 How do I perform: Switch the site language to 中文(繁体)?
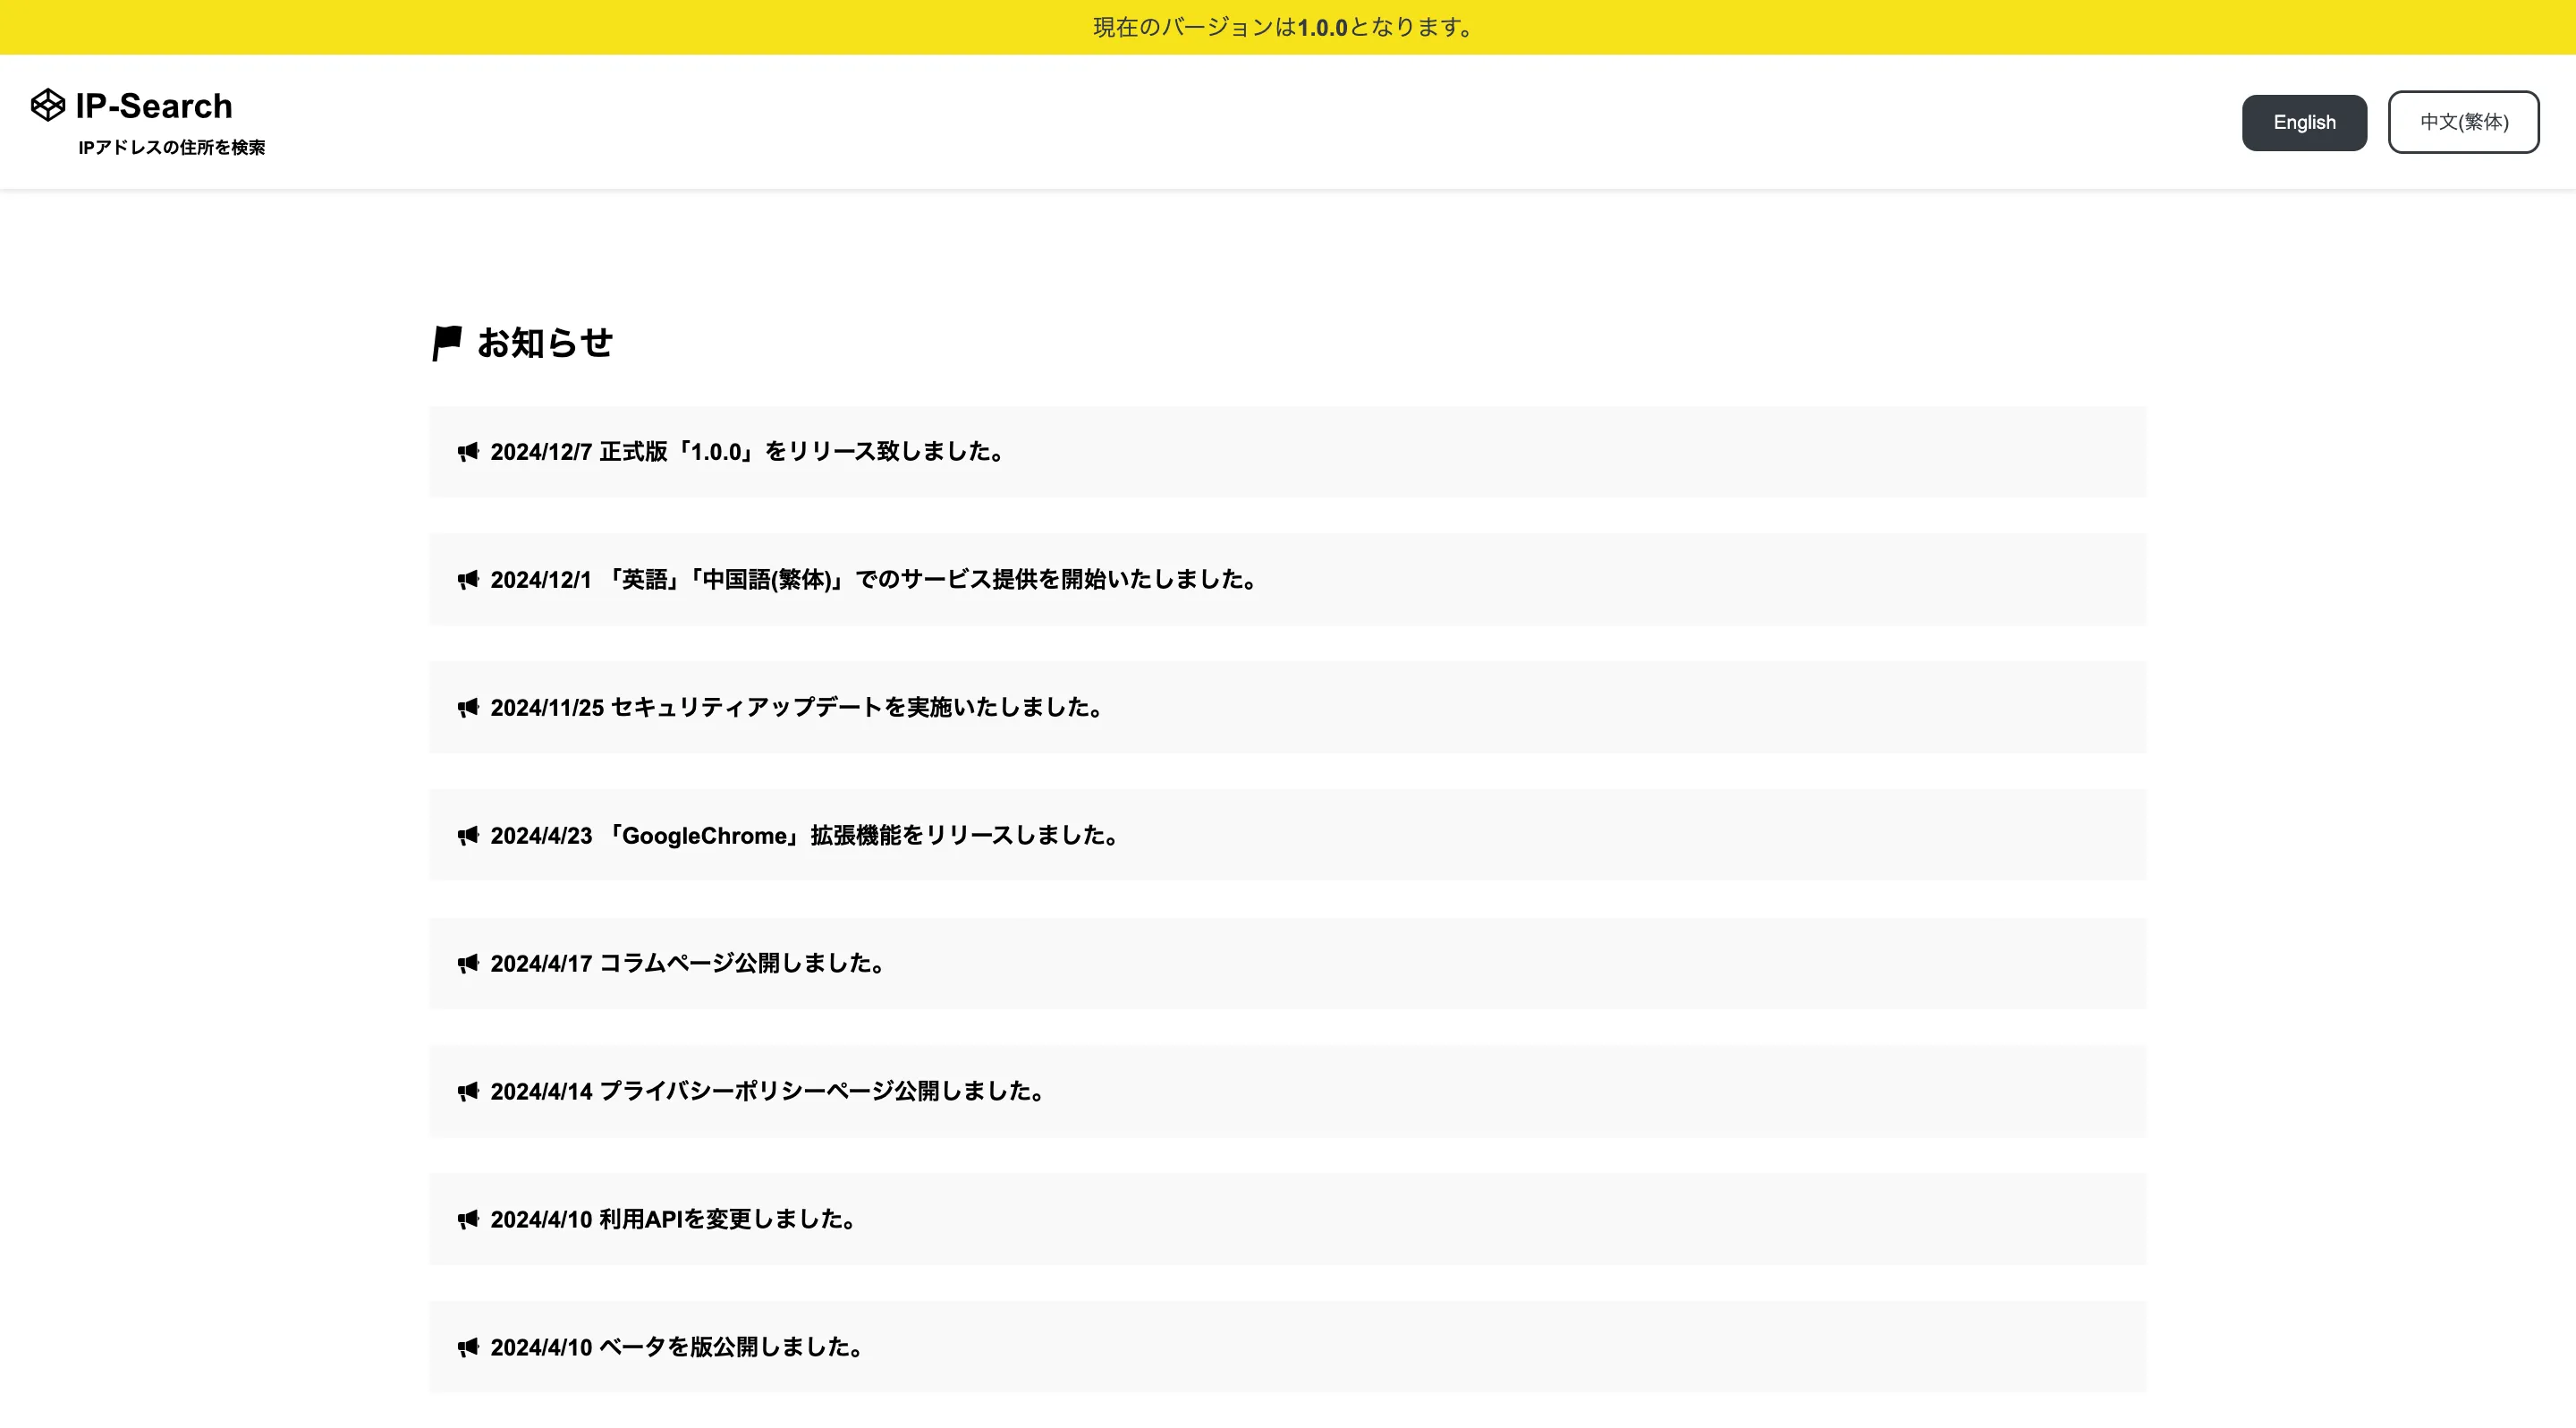[2463, 121]
